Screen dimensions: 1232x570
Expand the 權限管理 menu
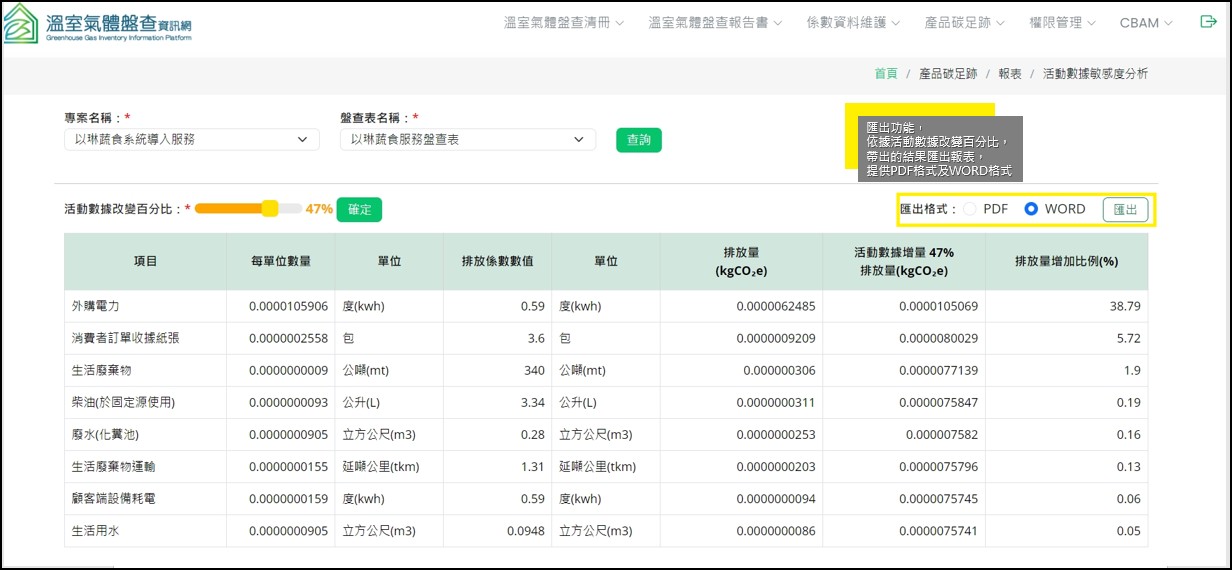(x=1062, y=23)
